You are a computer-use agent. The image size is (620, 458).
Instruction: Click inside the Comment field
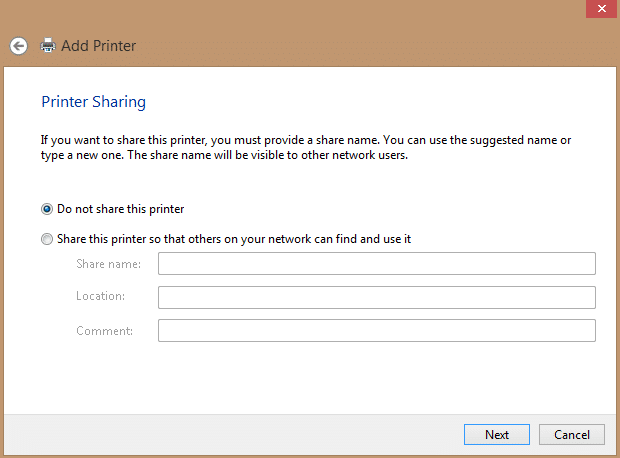376,331
